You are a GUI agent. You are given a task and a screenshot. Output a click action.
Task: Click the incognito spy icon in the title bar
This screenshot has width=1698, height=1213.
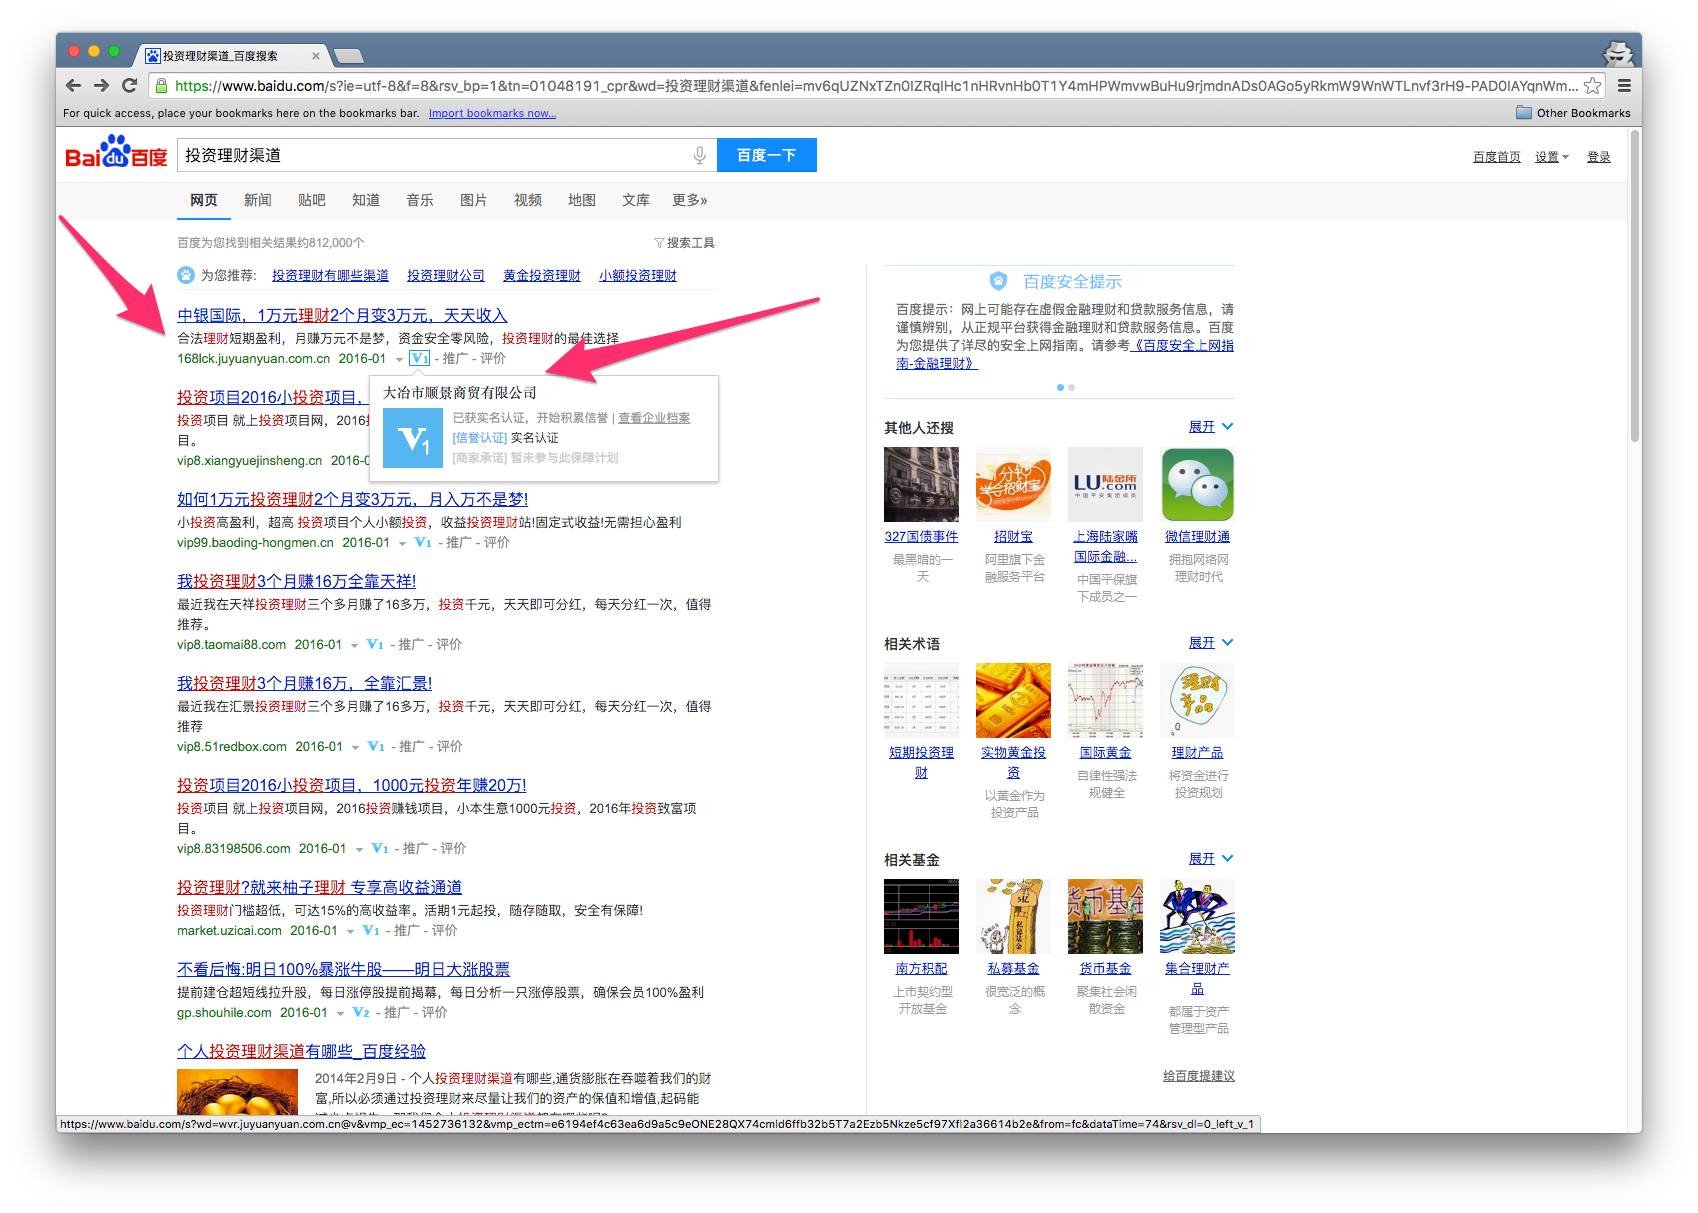pyautogui.click(x=1617, y=54)
